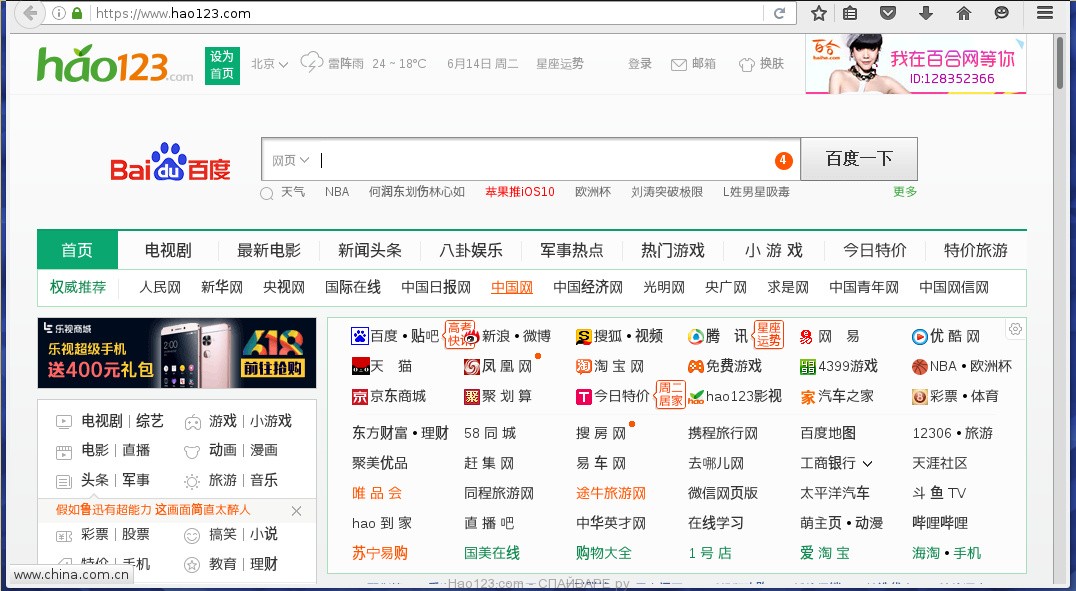Click the weather cloud icon
Image resolution: width=1076 pixels, height=591 pixels.
pos(312,62)
